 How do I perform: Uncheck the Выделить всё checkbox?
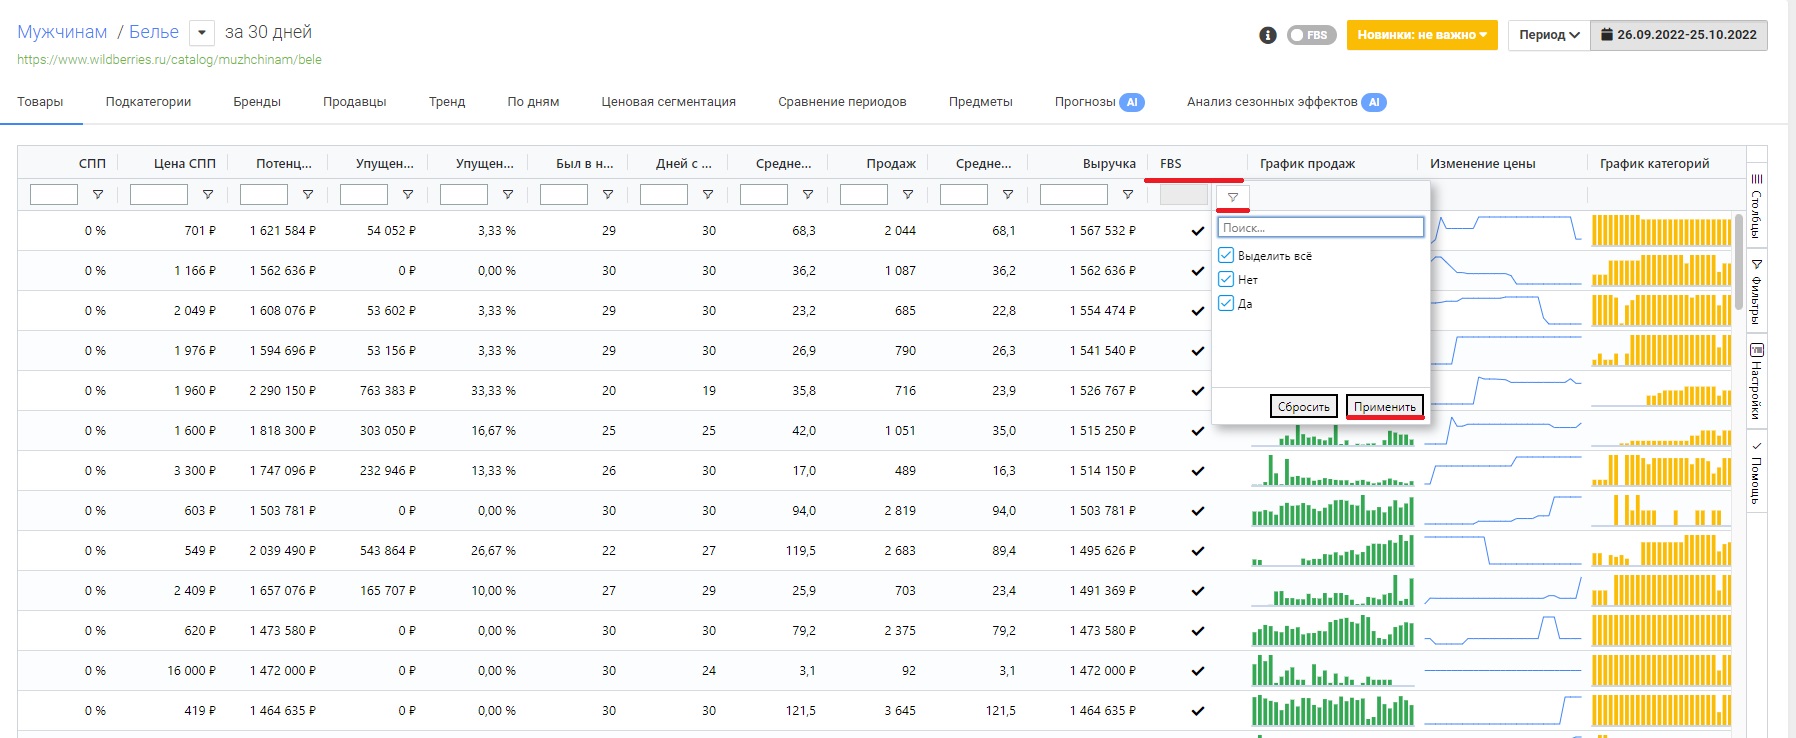(x=1226, y=256)
